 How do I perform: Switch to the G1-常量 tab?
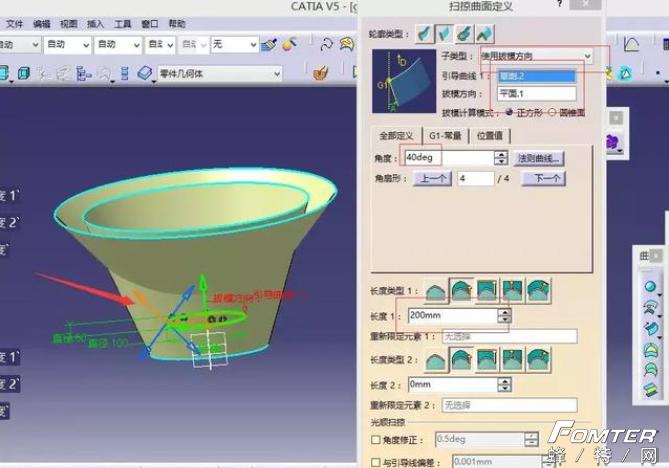[x=446, y=135]
